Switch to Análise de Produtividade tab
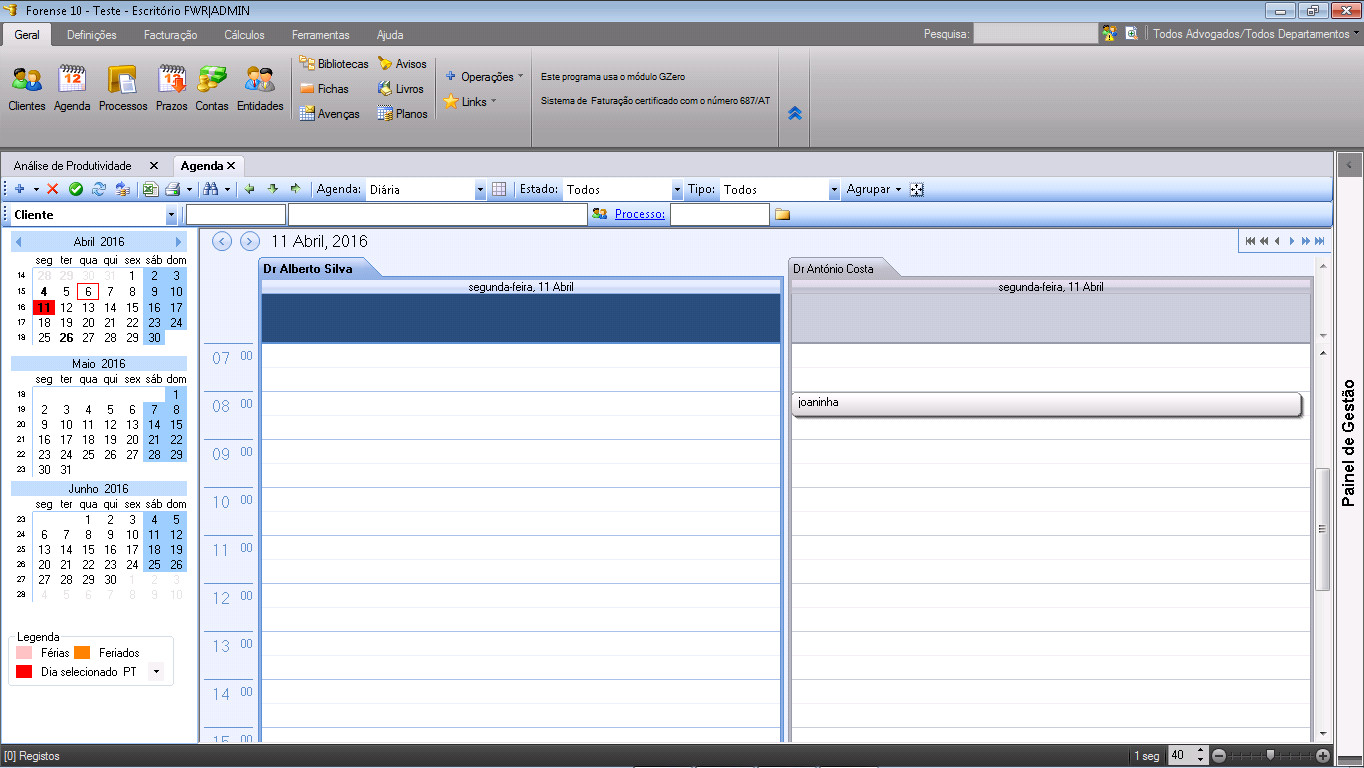 73,166
